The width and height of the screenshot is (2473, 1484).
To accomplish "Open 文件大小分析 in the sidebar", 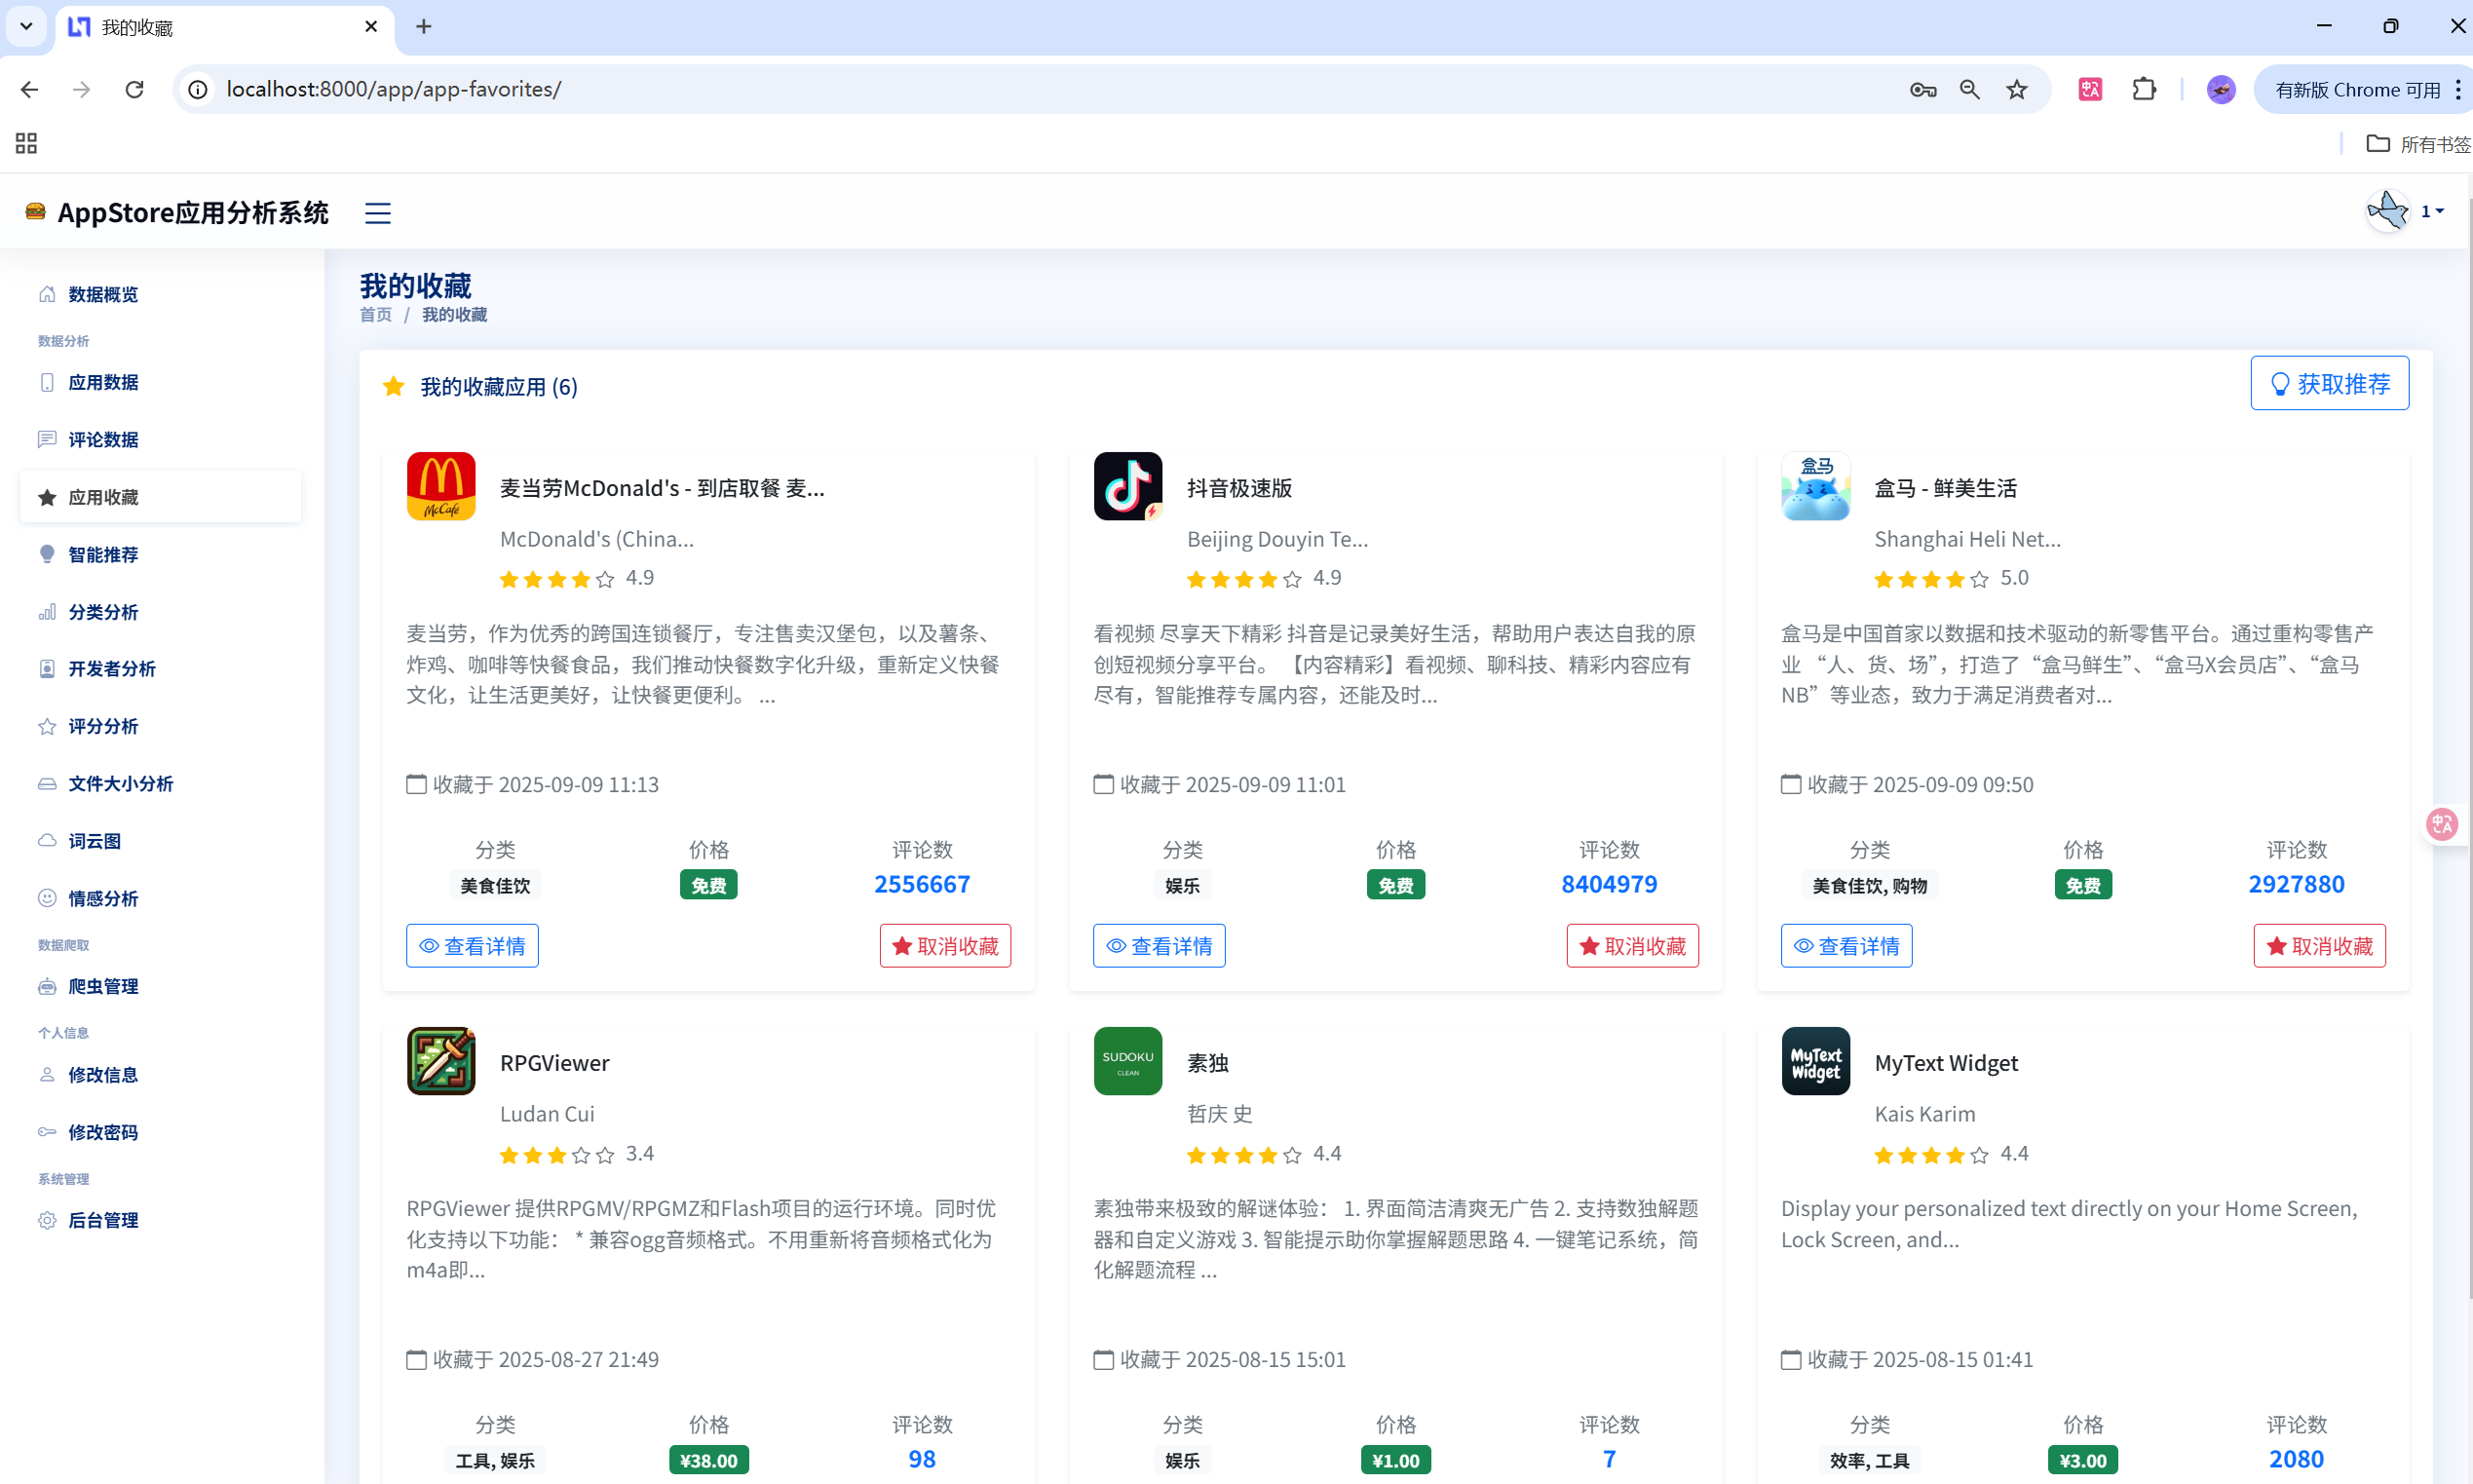I will tap(160, 783).
